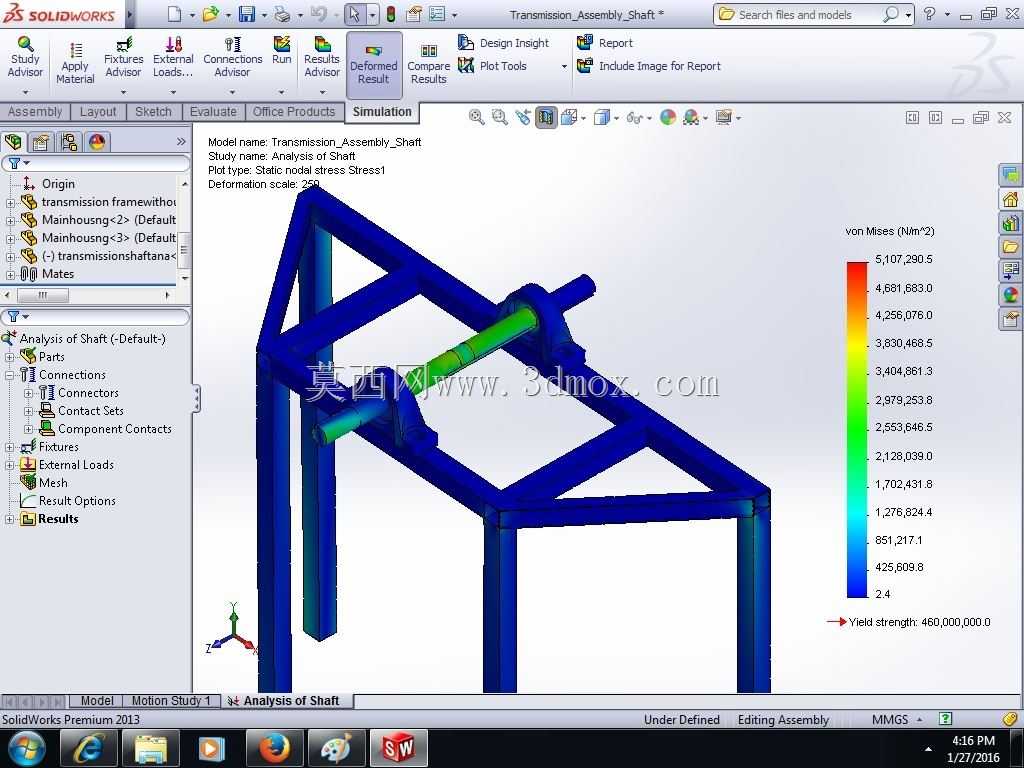Select the Mesh tree item
1024x768 pixels.
click(x=44, y=483)
